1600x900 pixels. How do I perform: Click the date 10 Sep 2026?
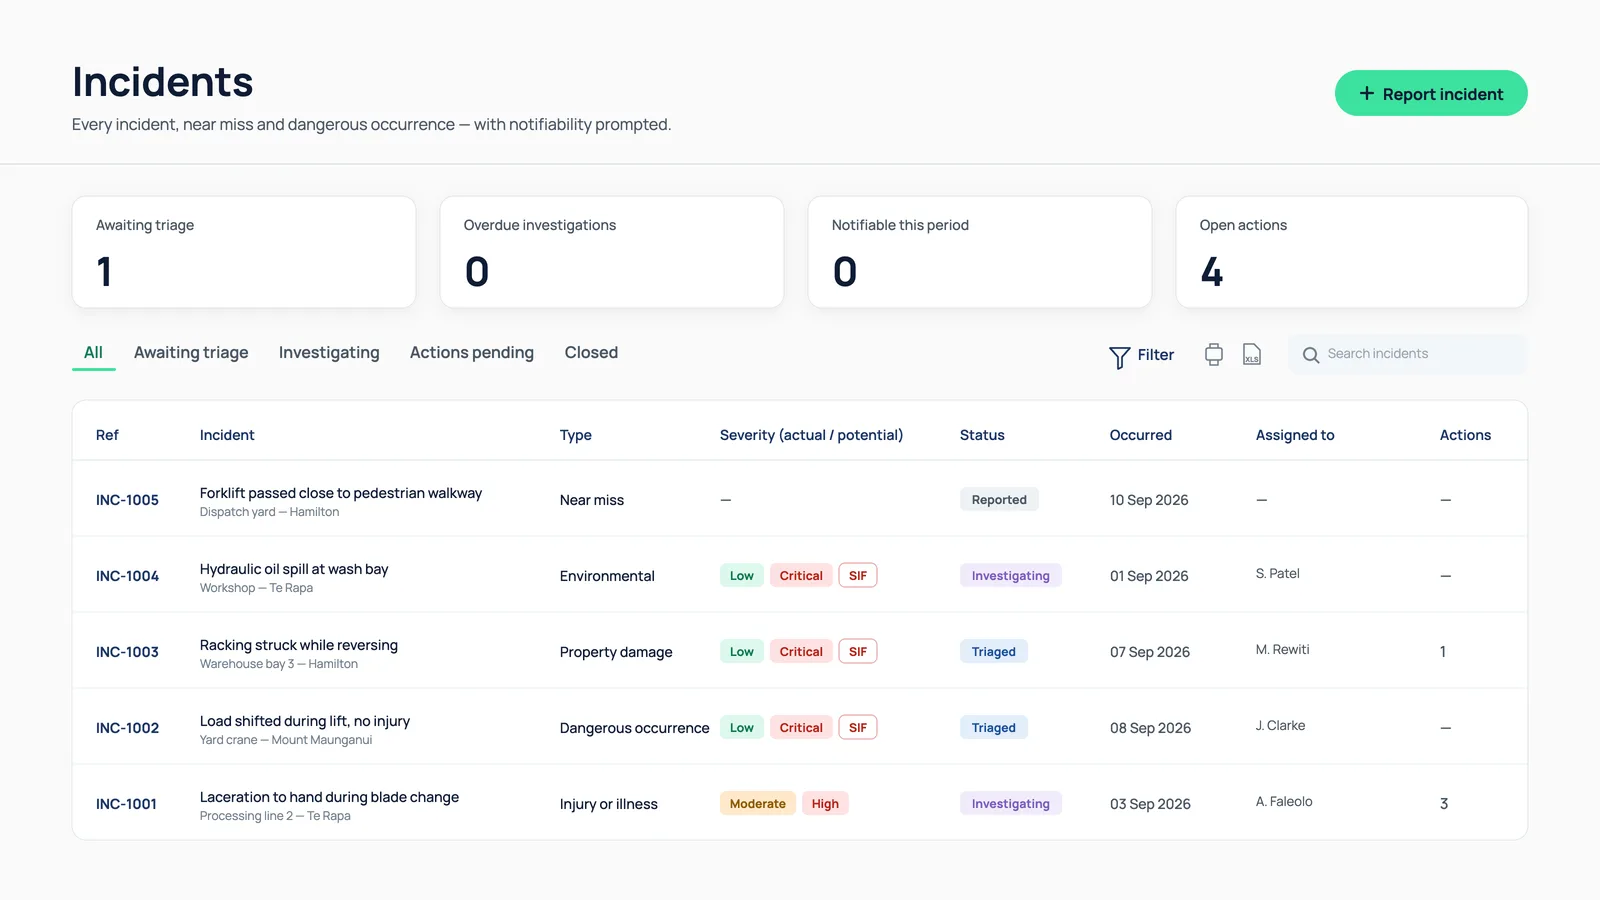pyautogui.click(x=1149, y=500)
